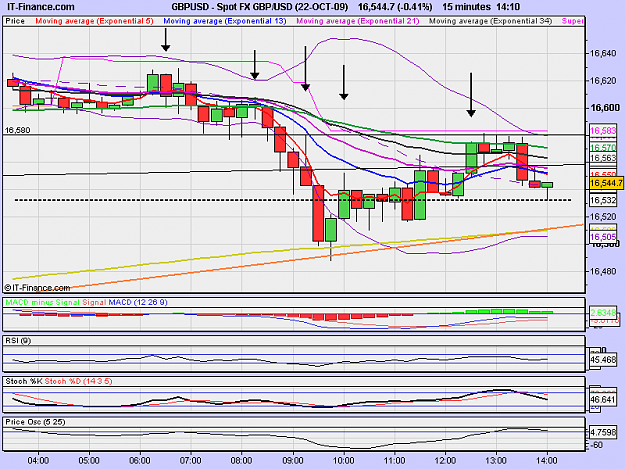Select the Stoch %D (14 3 5) legend label
625x469 pixels.
(x=78, y=381)
